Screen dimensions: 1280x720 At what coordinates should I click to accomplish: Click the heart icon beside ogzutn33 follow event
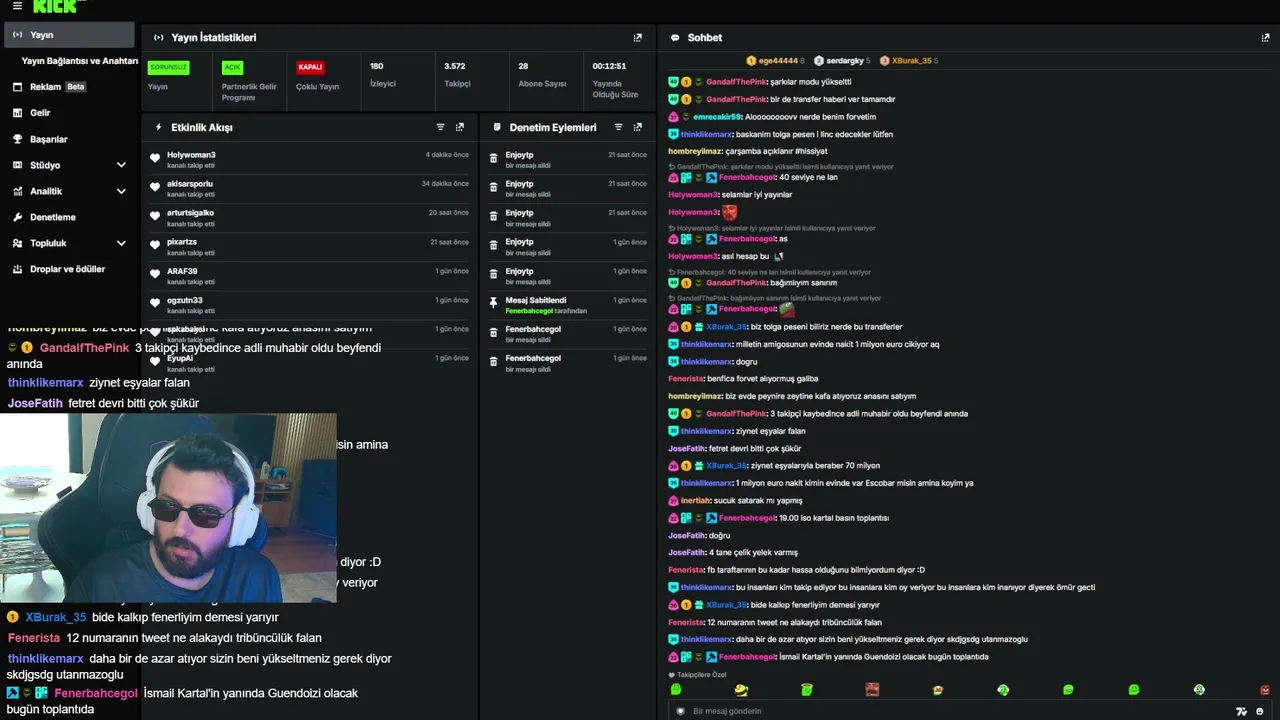155,303
